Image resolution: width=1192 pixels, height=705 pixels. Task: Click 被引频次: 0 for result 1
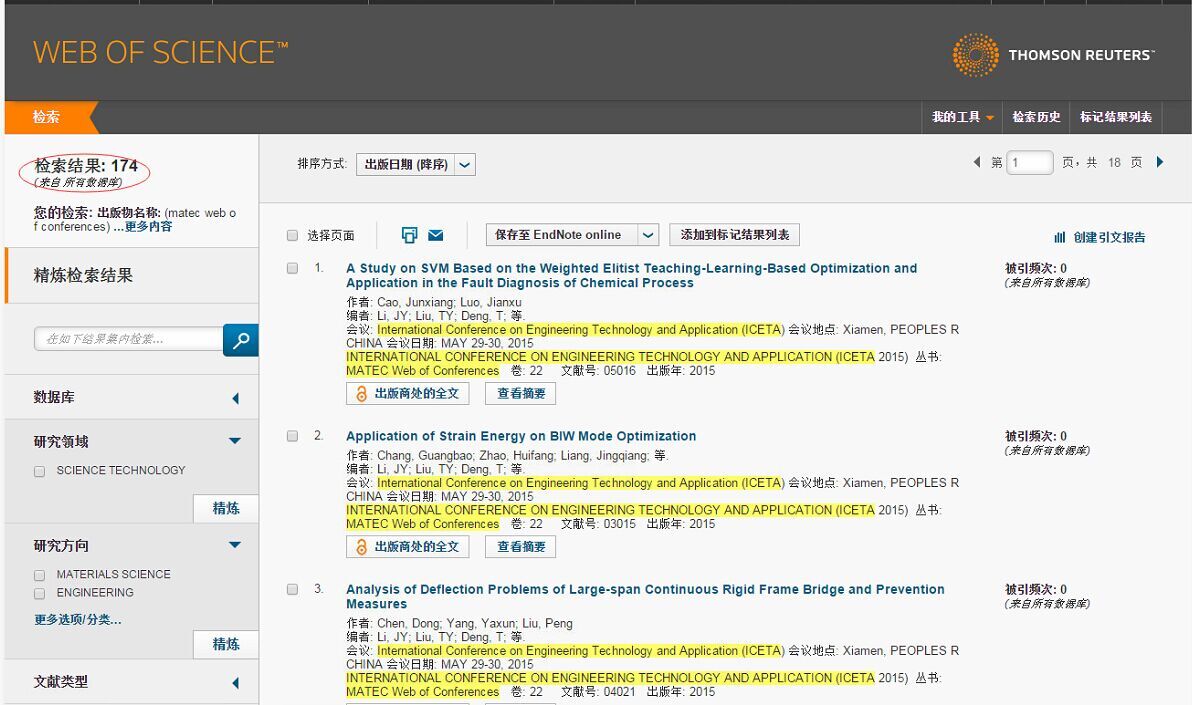pos(1035,268)
